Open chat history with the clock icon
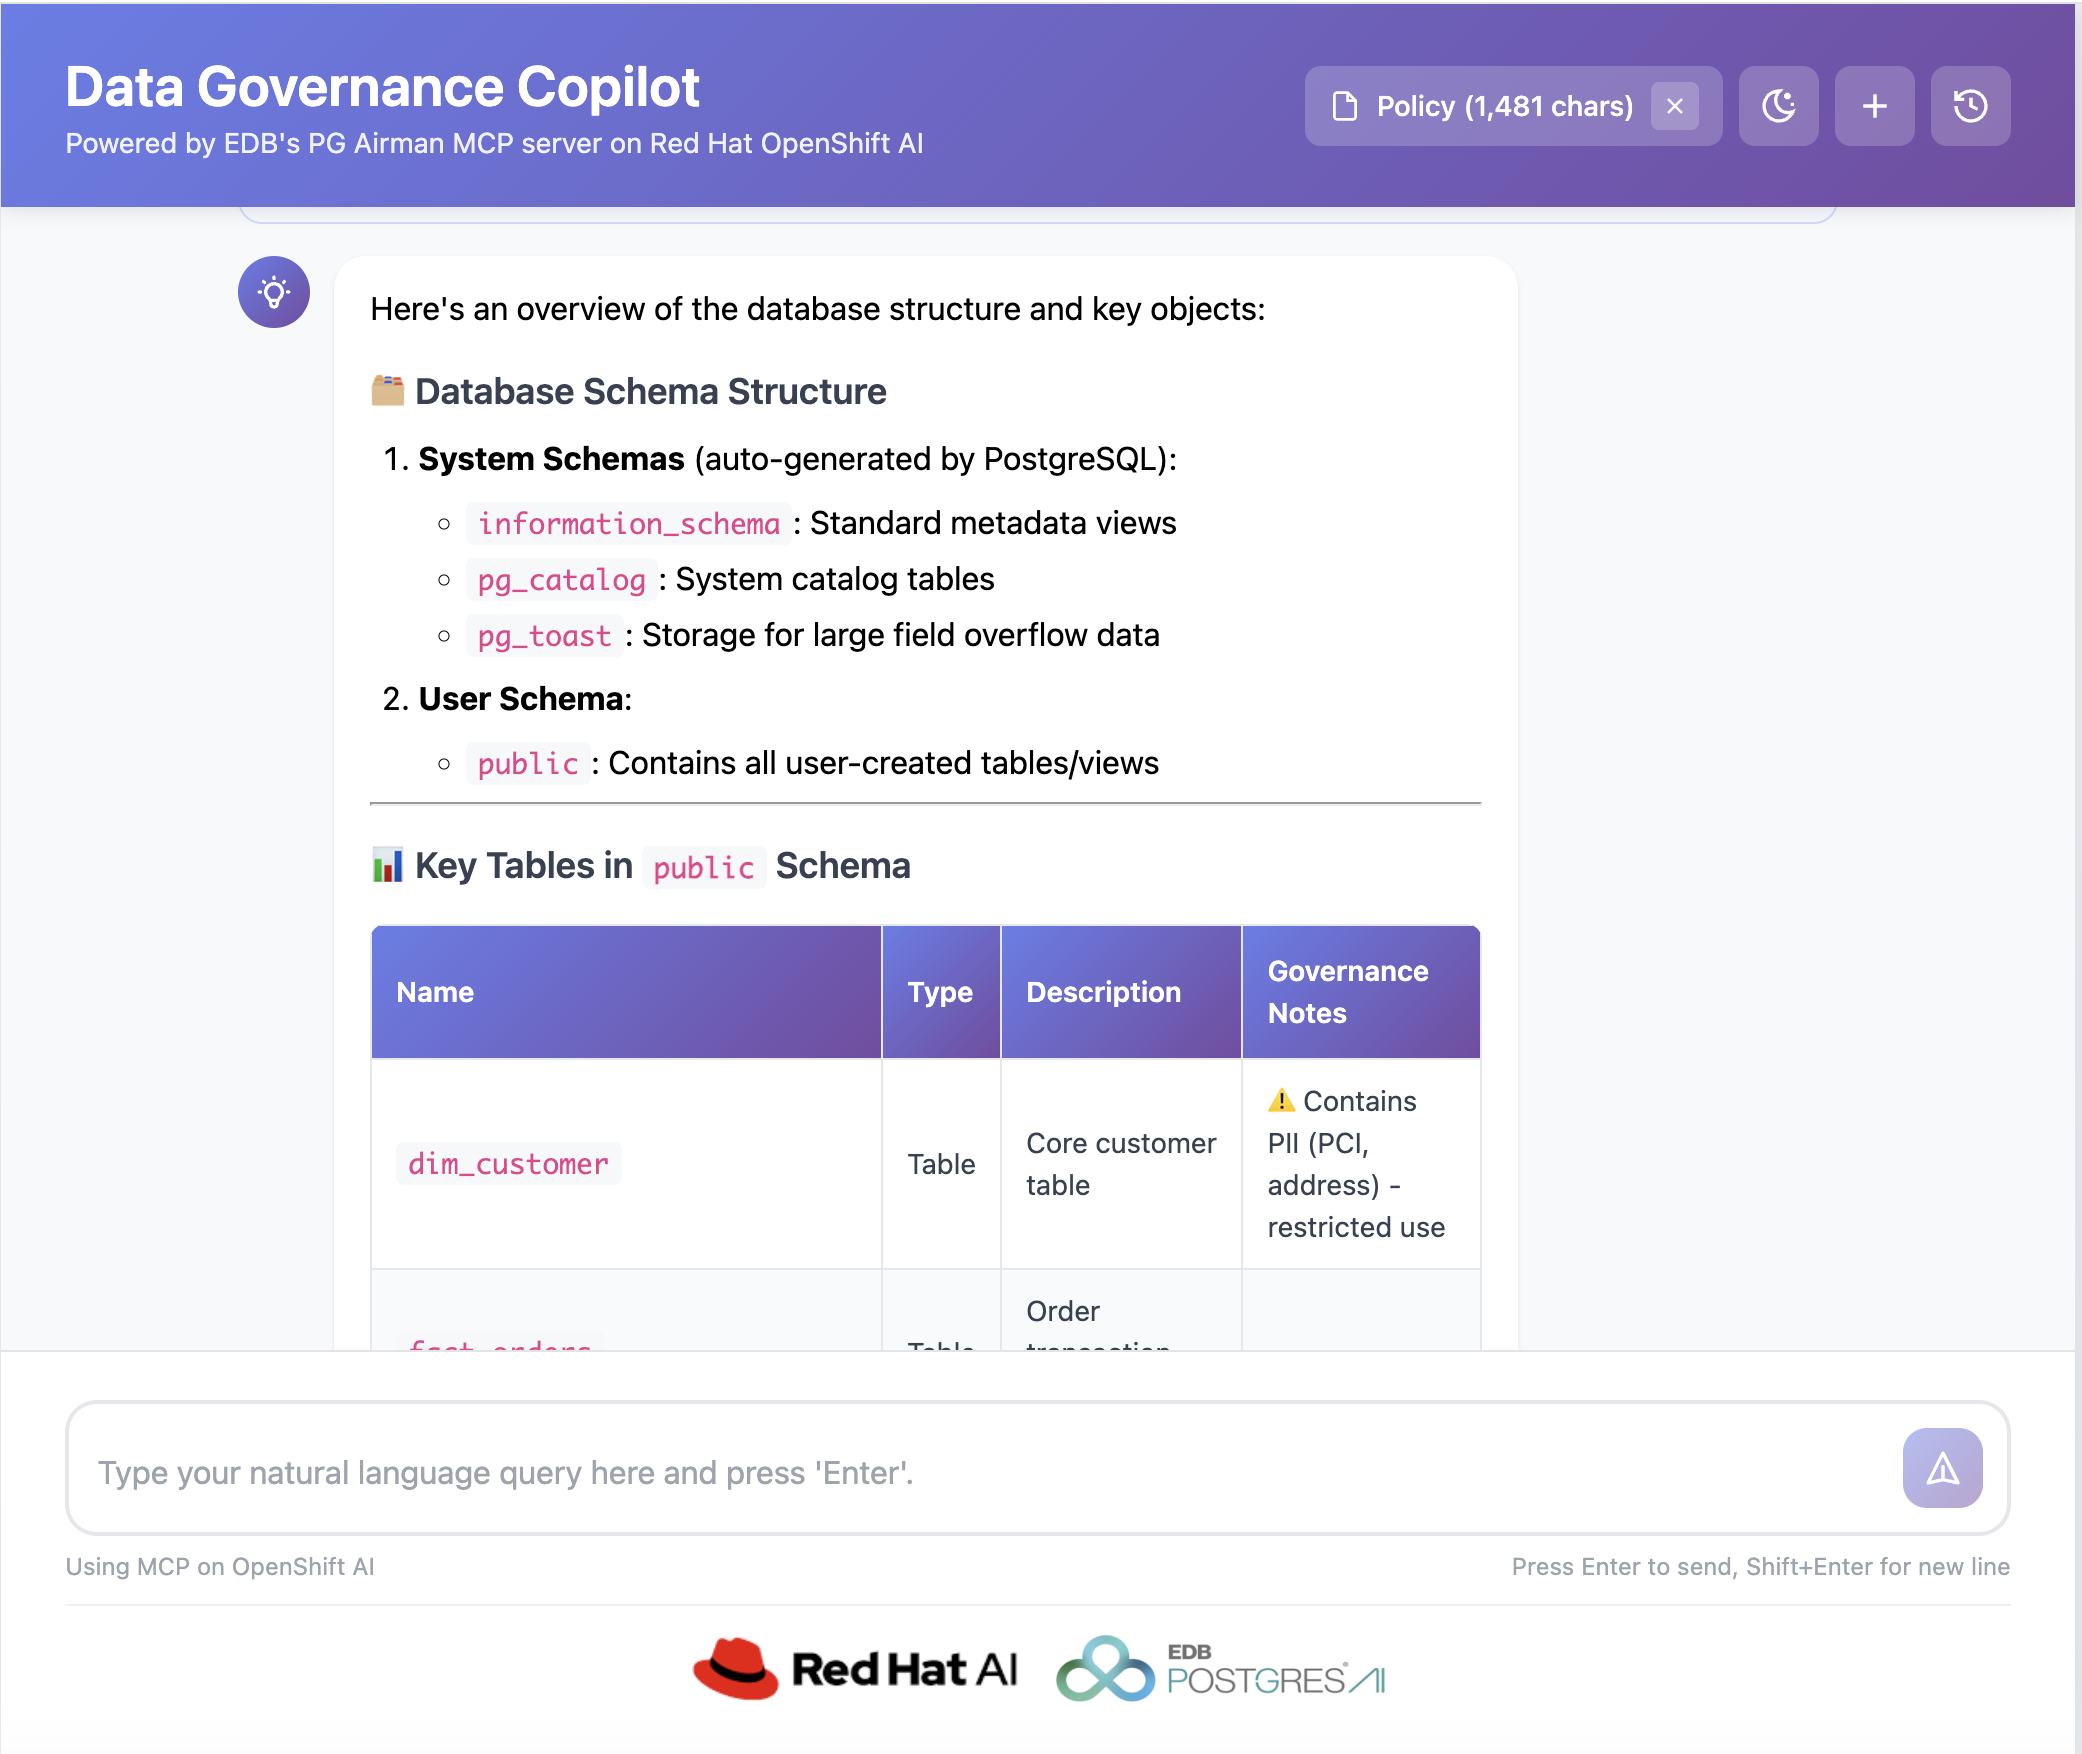This screenshot has height=1754, width=2082. pyautogui.click(x=1970, y=106)
